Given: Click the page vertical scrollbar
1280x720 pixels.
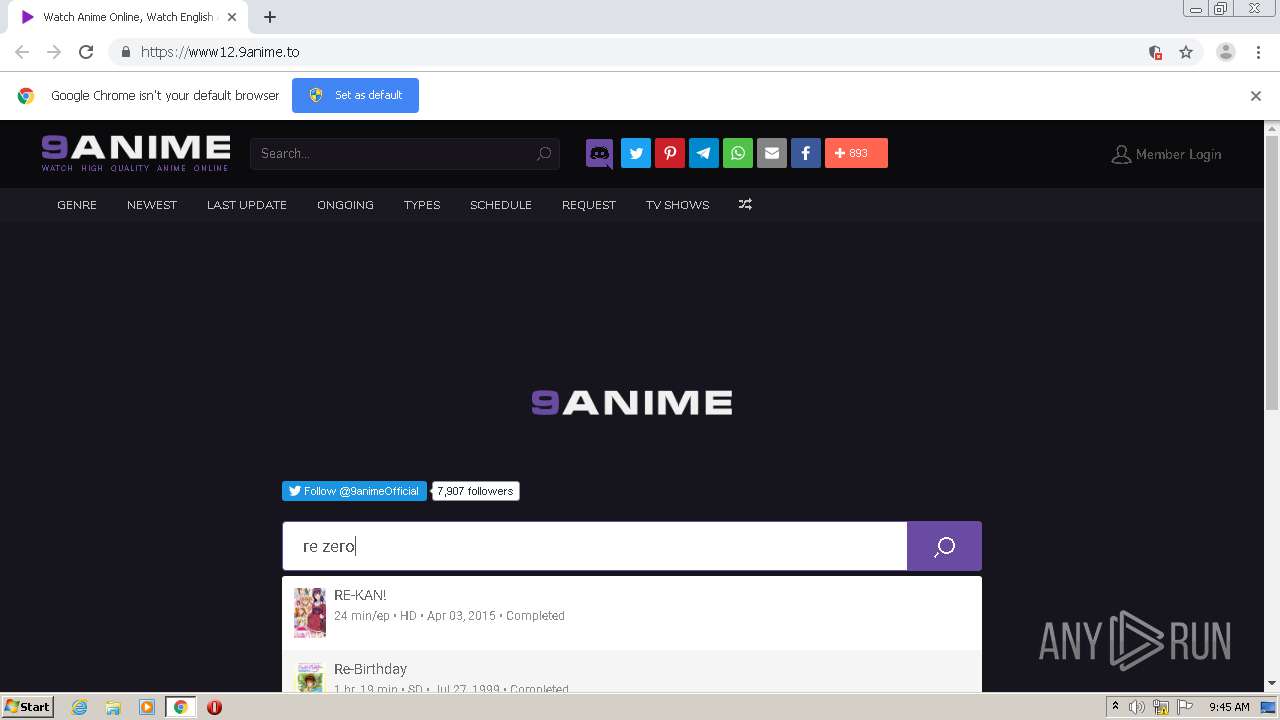Looking at the screenshot, I should click(1272, 273).
